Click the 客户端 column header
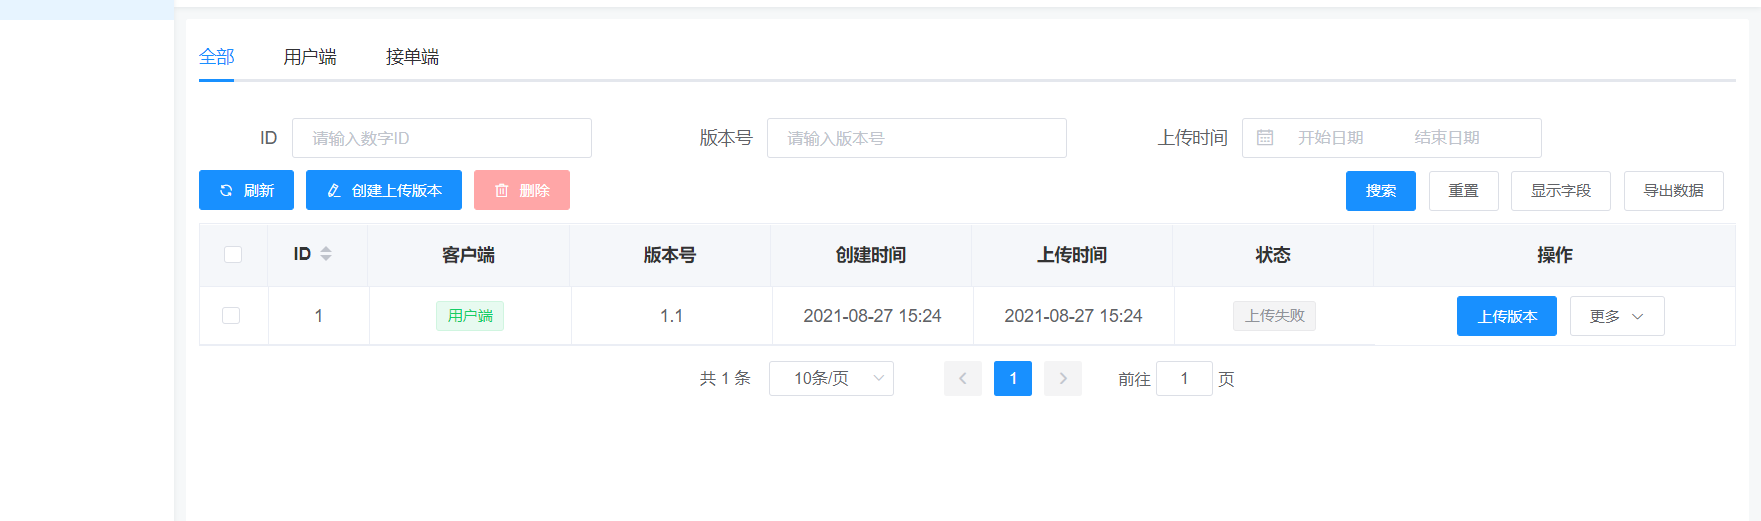Image resolution: width=1761 pixels, height=521 pixels. coord(469,255)
